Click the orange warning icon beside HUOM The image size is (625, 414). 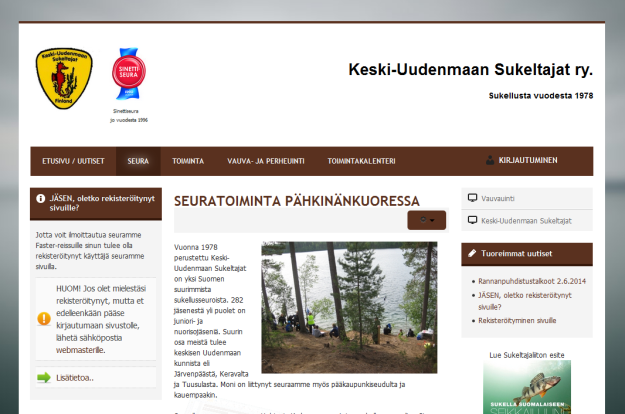[x=44, y=319]
